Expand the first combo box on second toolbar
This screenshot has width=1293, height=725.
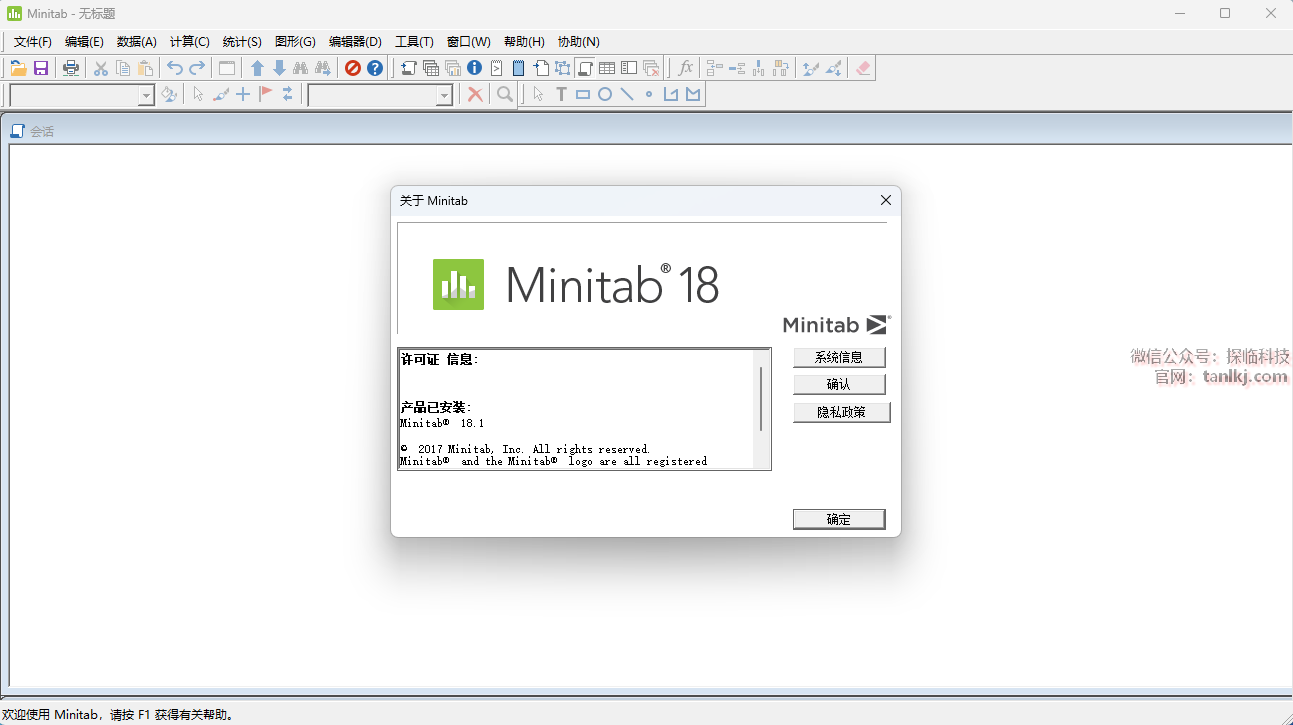[146, 95]
